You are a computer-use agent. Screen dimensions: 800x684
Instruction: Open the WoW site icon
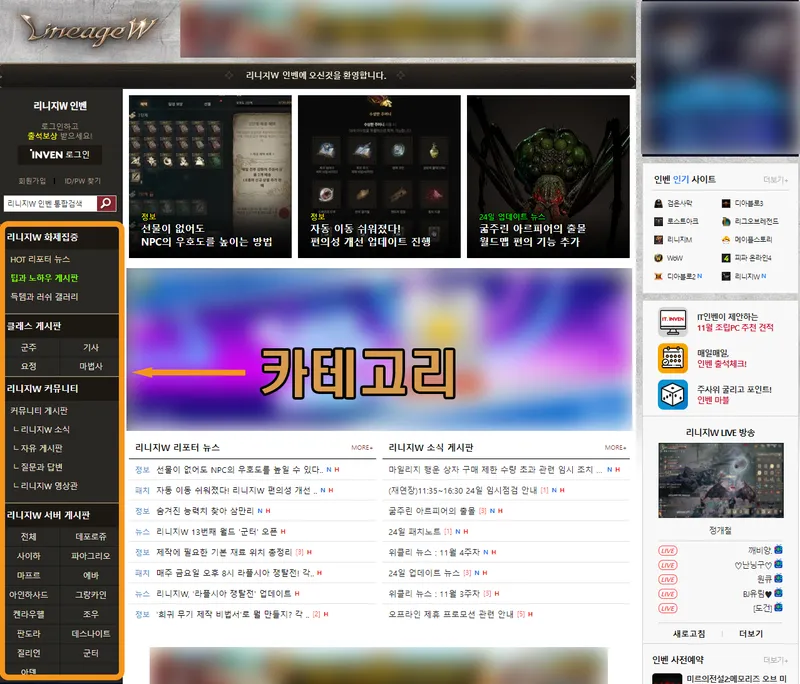(658, 258)
